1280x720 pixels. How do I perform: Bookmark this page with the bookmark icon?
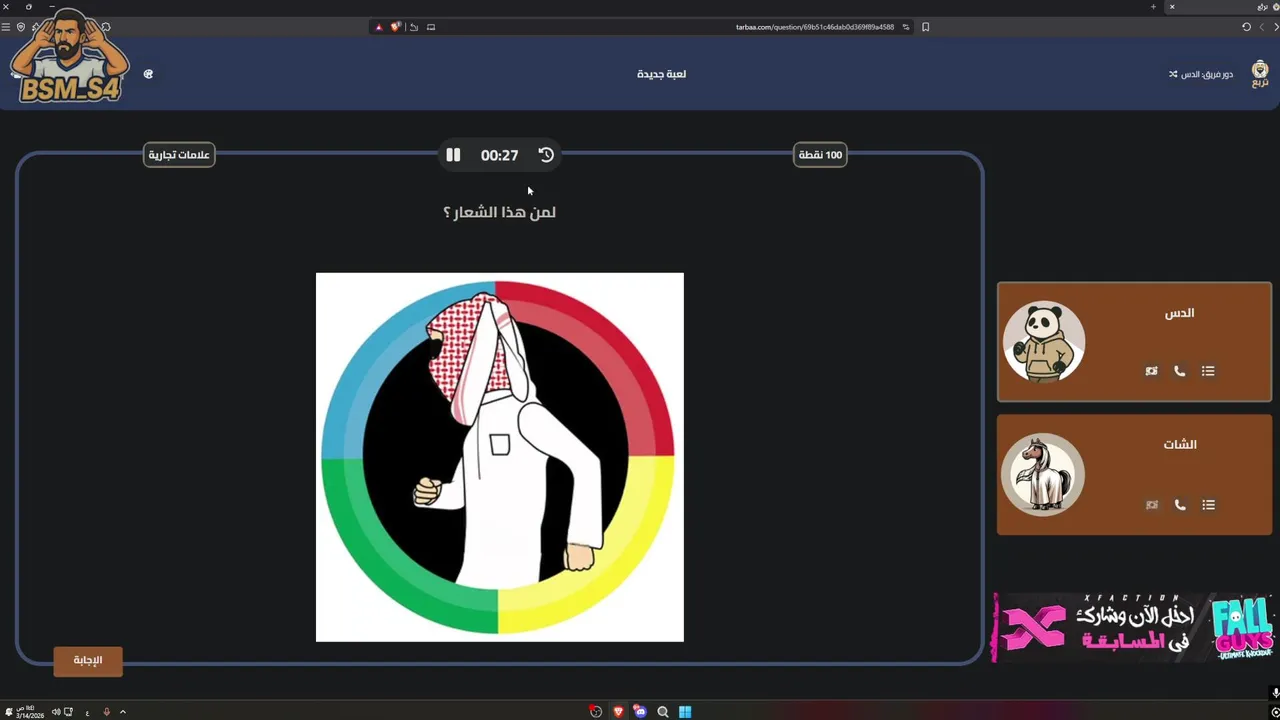pos(926,27)
